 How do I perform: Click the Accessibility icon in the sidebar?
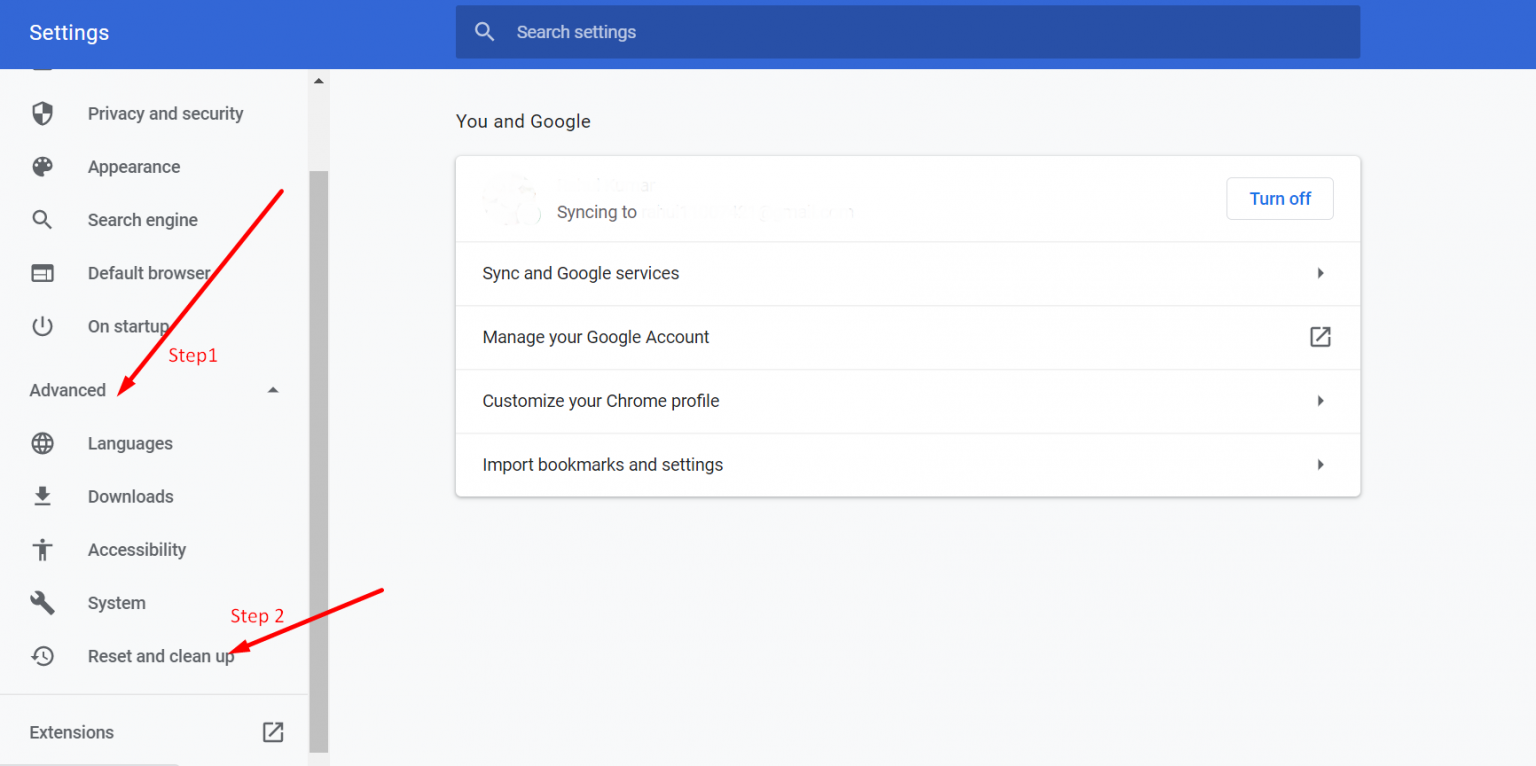pos(42,549)
